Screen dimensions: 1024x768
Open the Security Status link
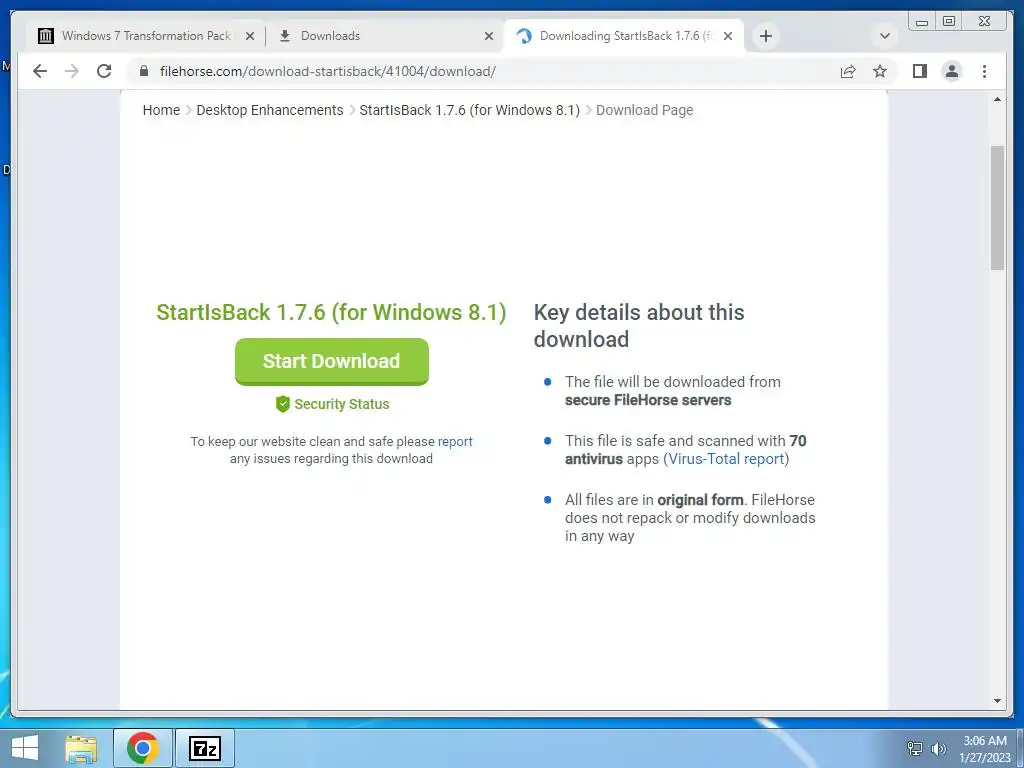point(342,404)
